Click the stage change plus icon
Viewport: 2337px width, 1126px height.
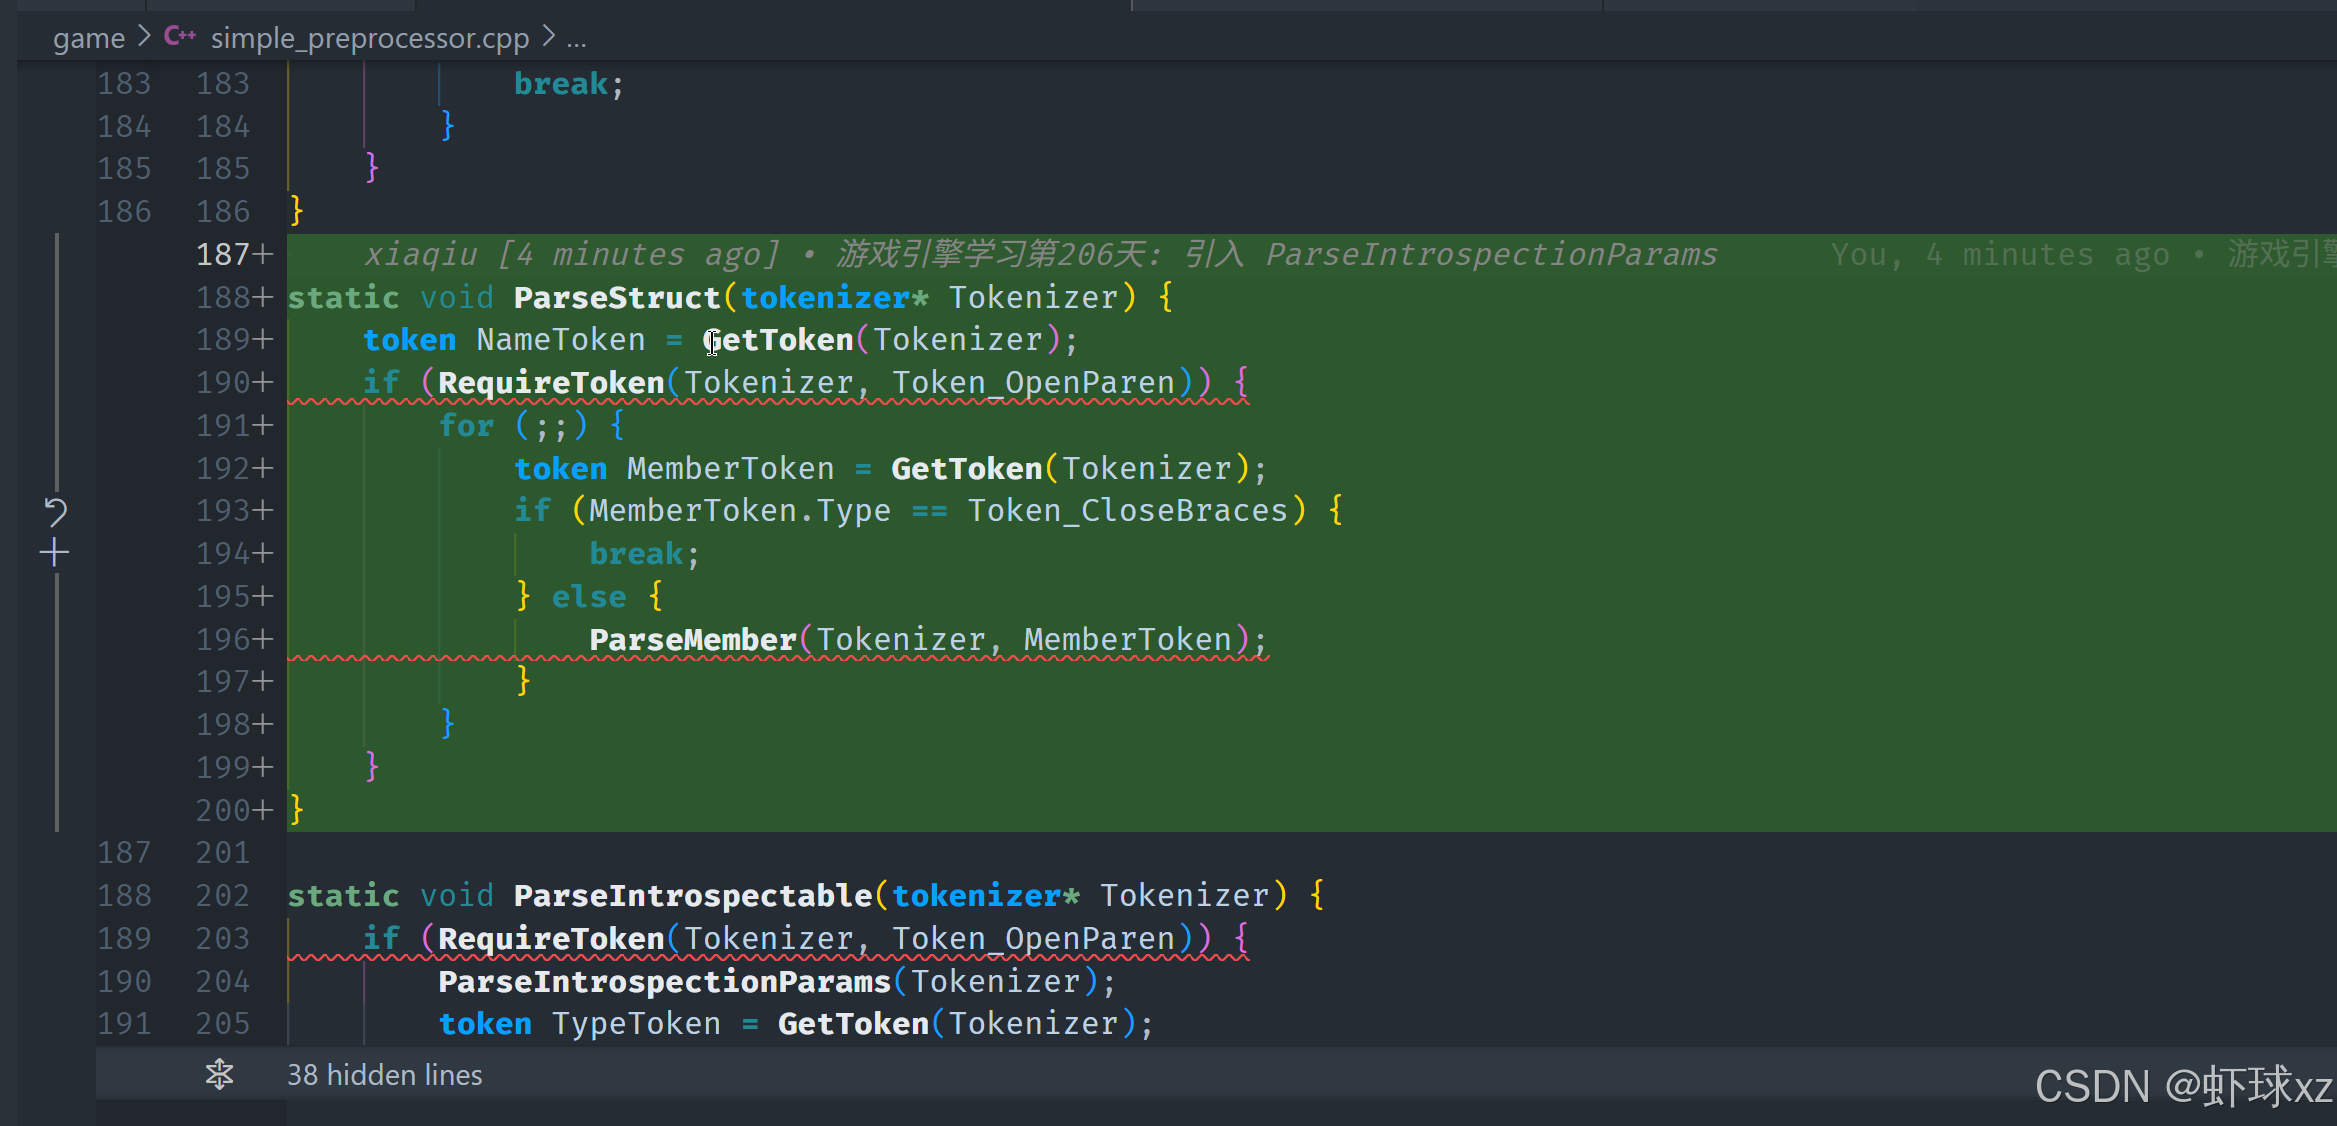(x=55, y=552)
